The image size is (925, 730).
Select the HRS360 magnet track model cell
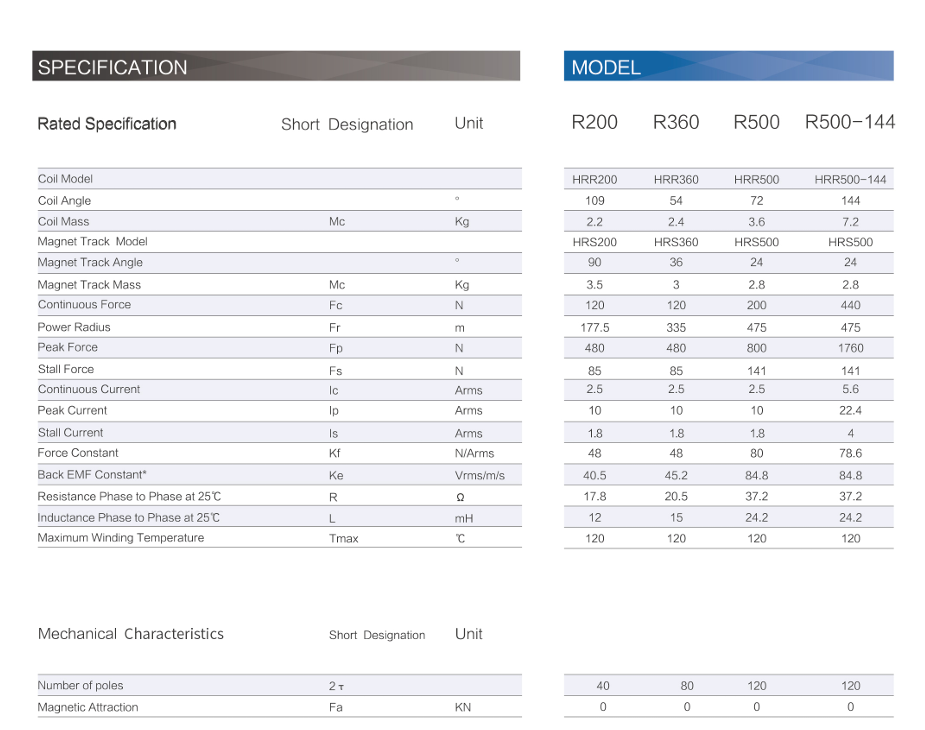[676, 242]
